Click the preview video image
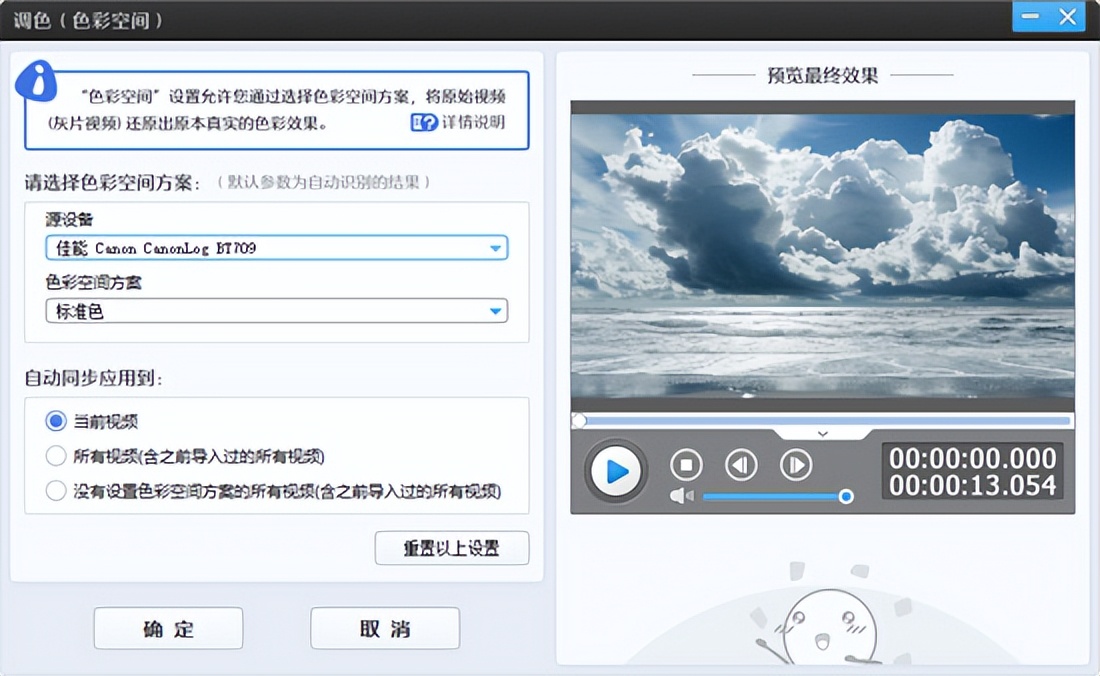Screen dimensions: 1100x676 (x=822, y=257)
